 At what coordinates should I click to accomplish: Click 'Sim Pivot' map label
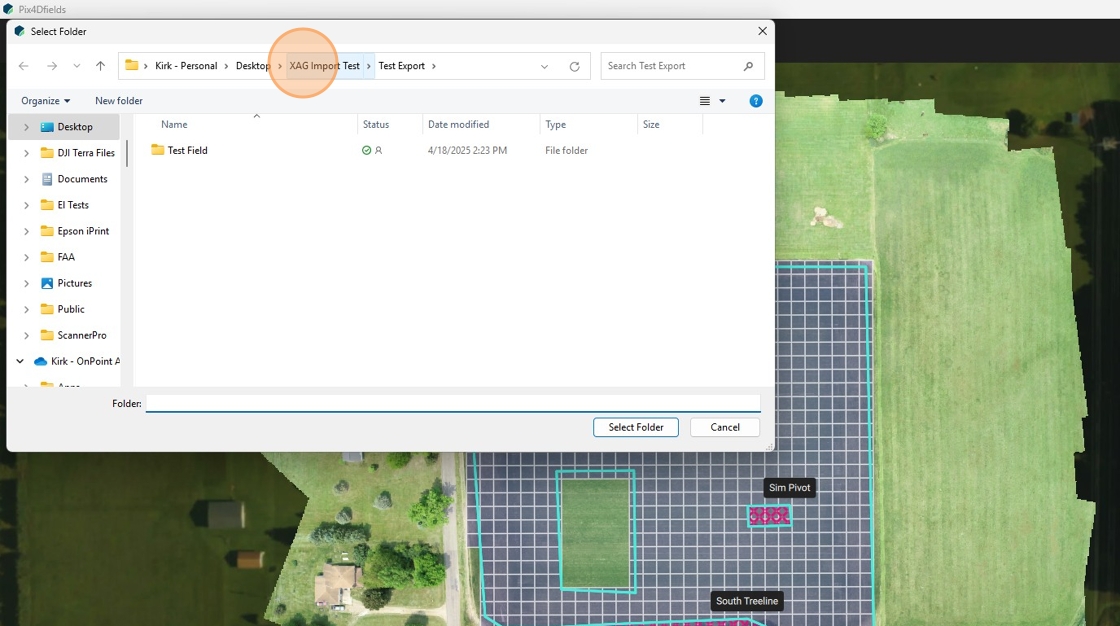click(x=789, y=487)
